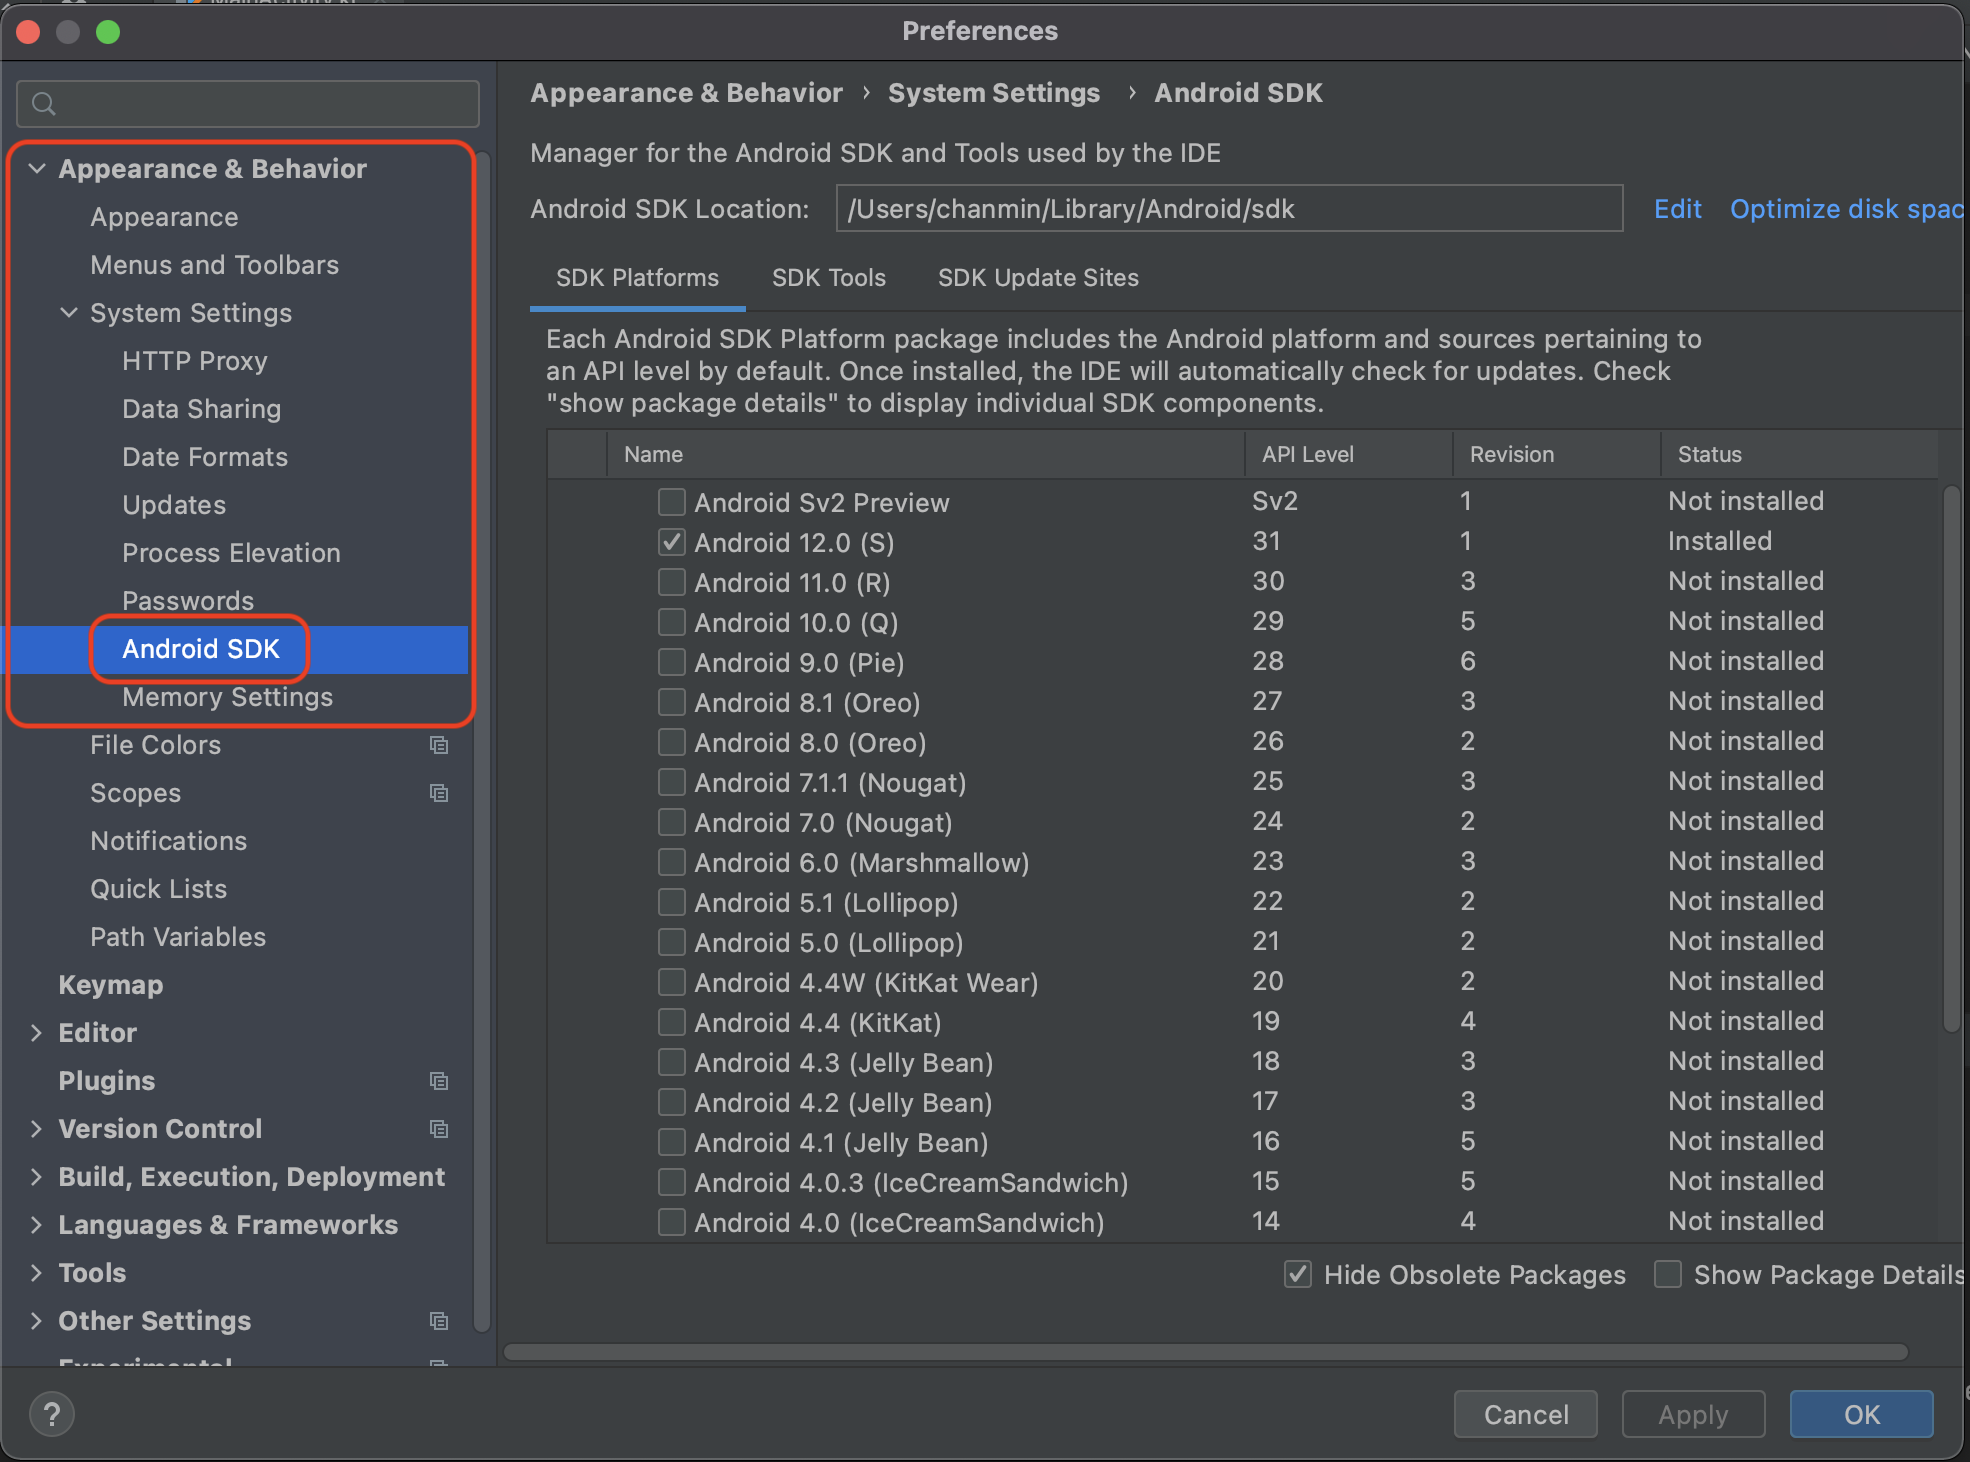This screenshot has width=1970, height=1462.
Task: Collapse the System Settings tree node
Action: point(69,313)
